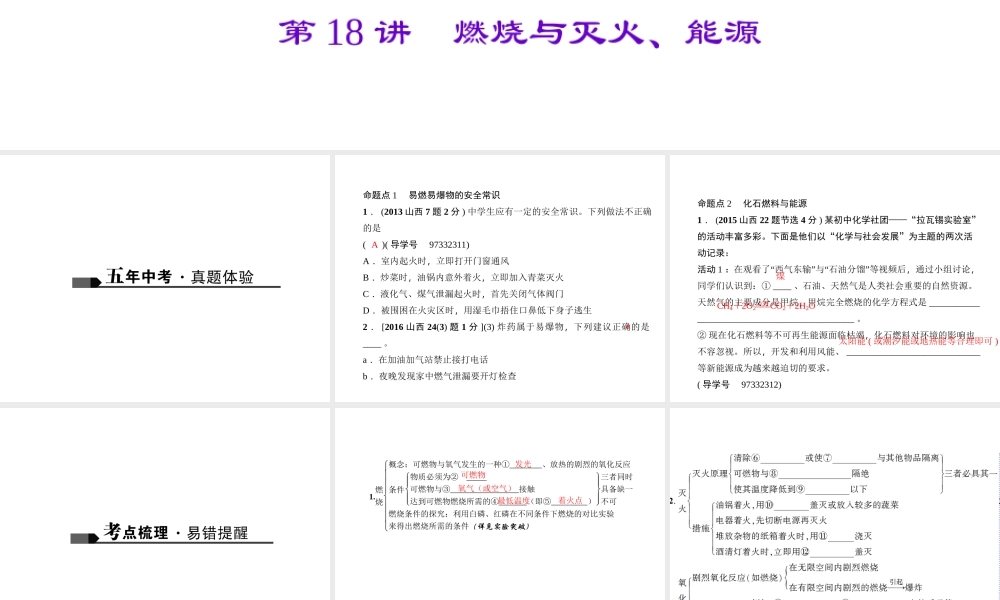The width and height of the screenshot is (1000, 600).
Task: Click the line 酒精灯着火时,立即用⑫ 盖灭
Action: click(x=793, y=552)
